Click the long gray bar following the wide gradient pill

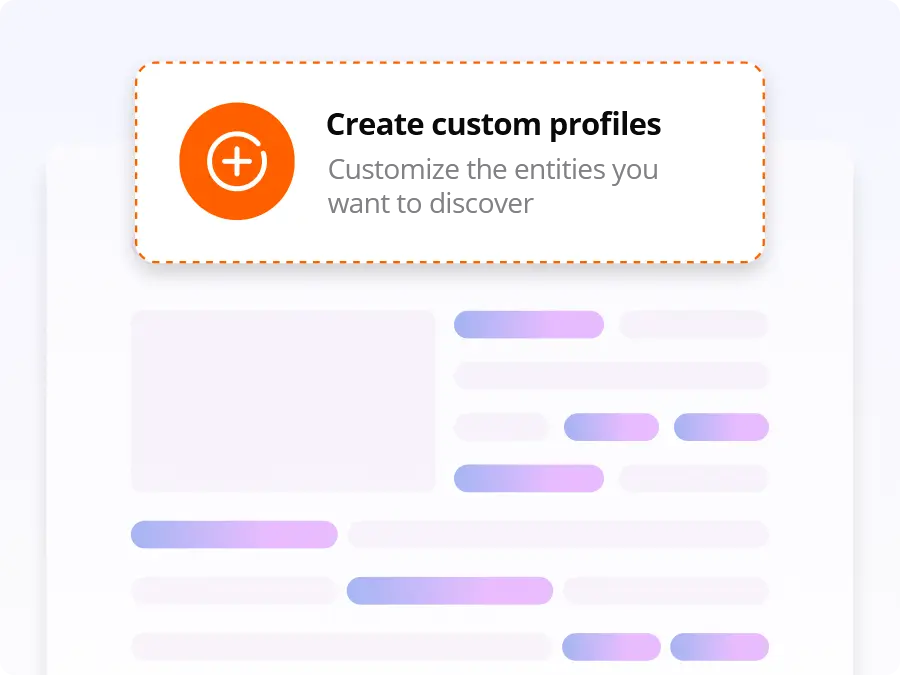[558, 534]
